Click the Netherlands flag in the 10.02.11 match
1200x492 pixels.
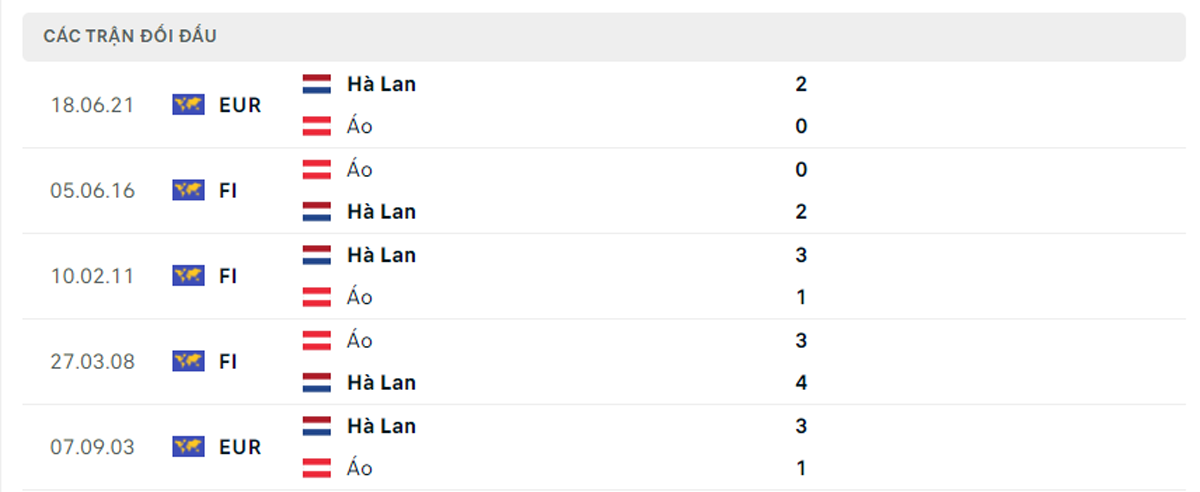[317, 255]
